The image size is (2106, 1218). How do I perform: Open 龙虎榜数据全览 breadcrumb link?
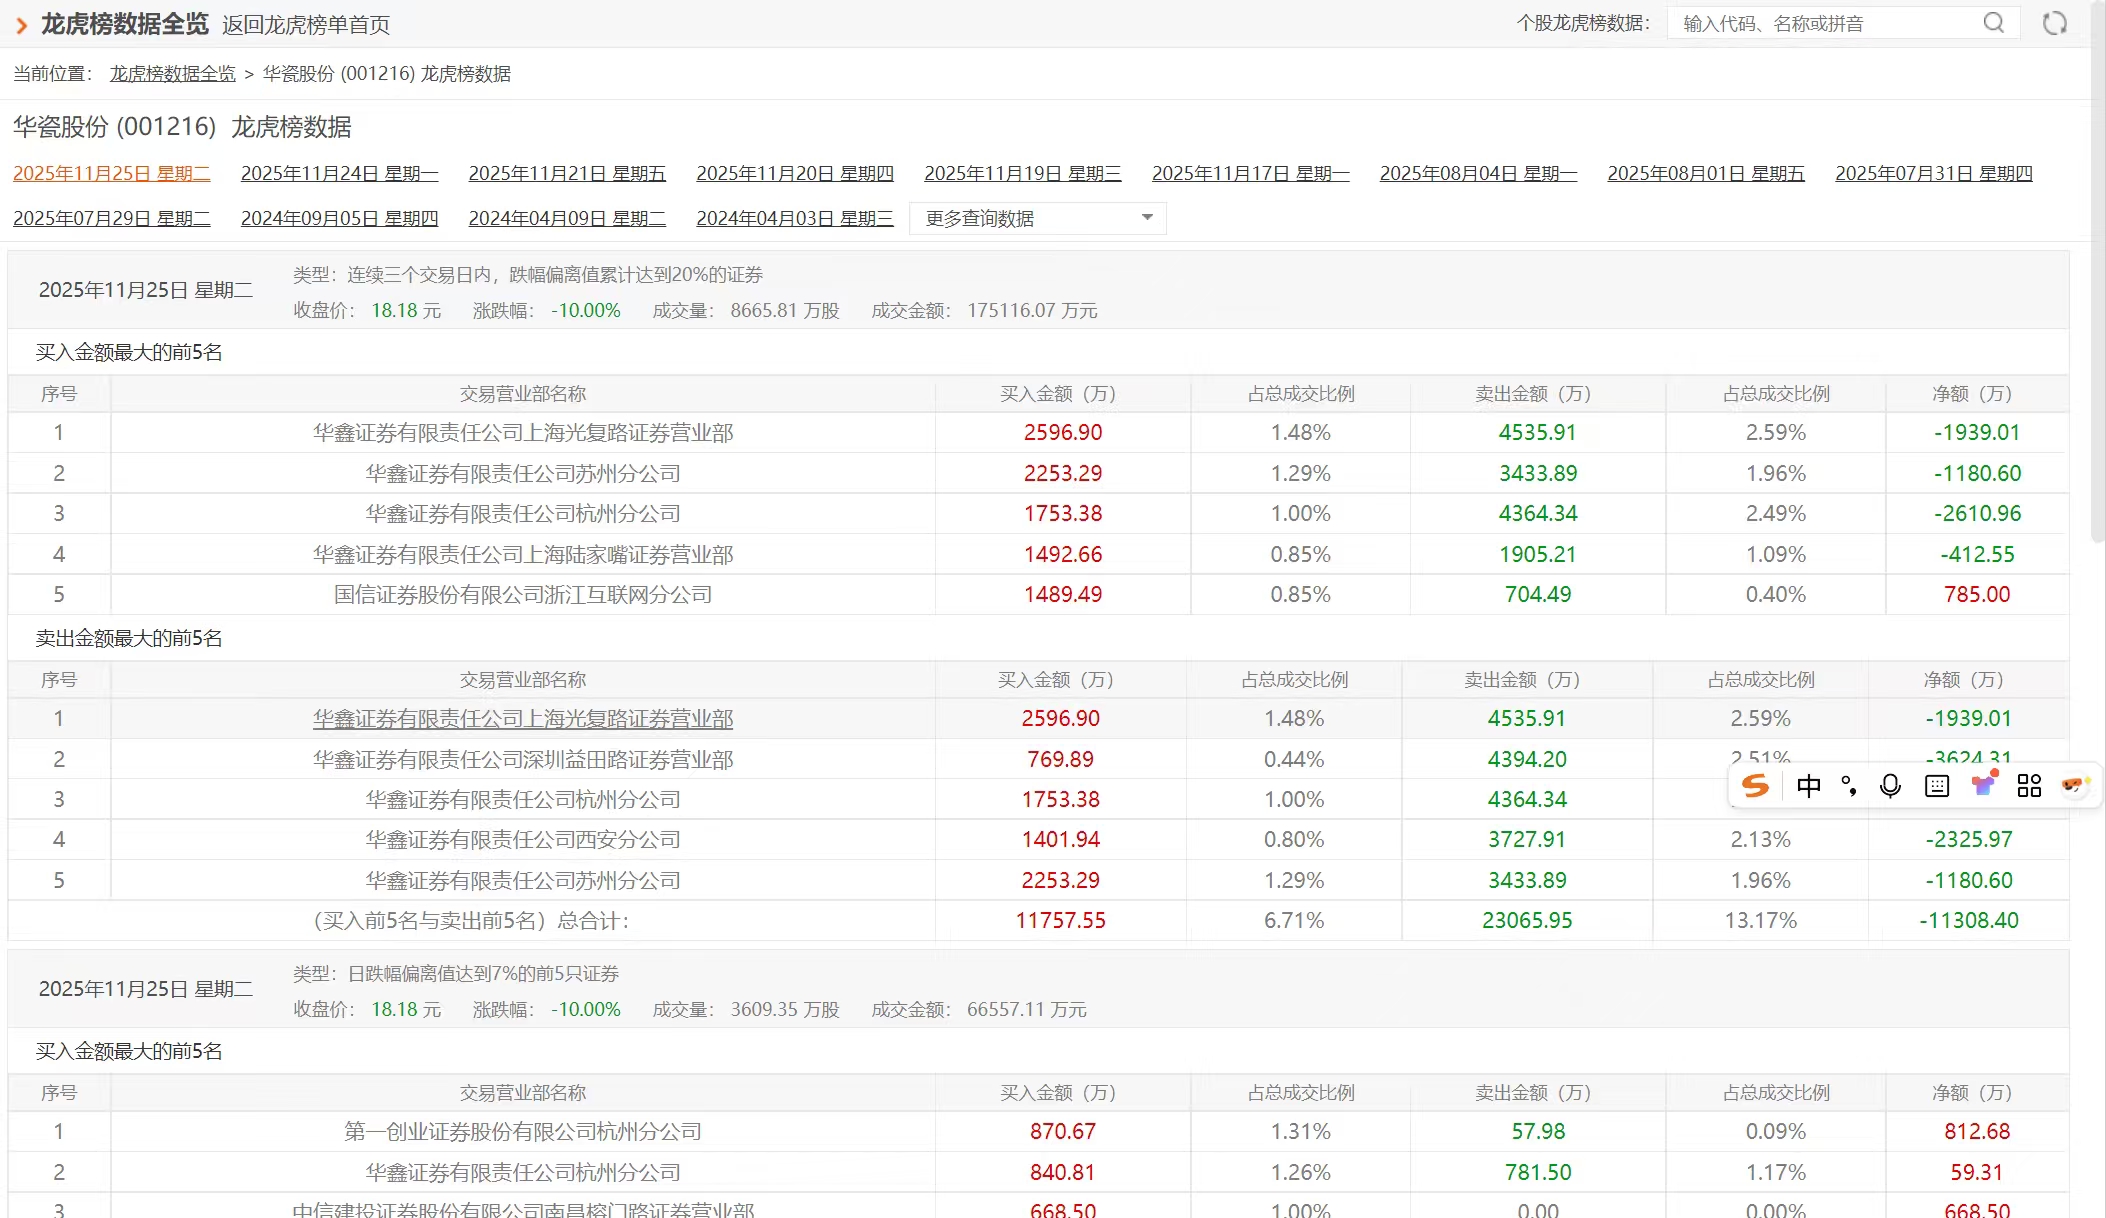pos(172,74)
